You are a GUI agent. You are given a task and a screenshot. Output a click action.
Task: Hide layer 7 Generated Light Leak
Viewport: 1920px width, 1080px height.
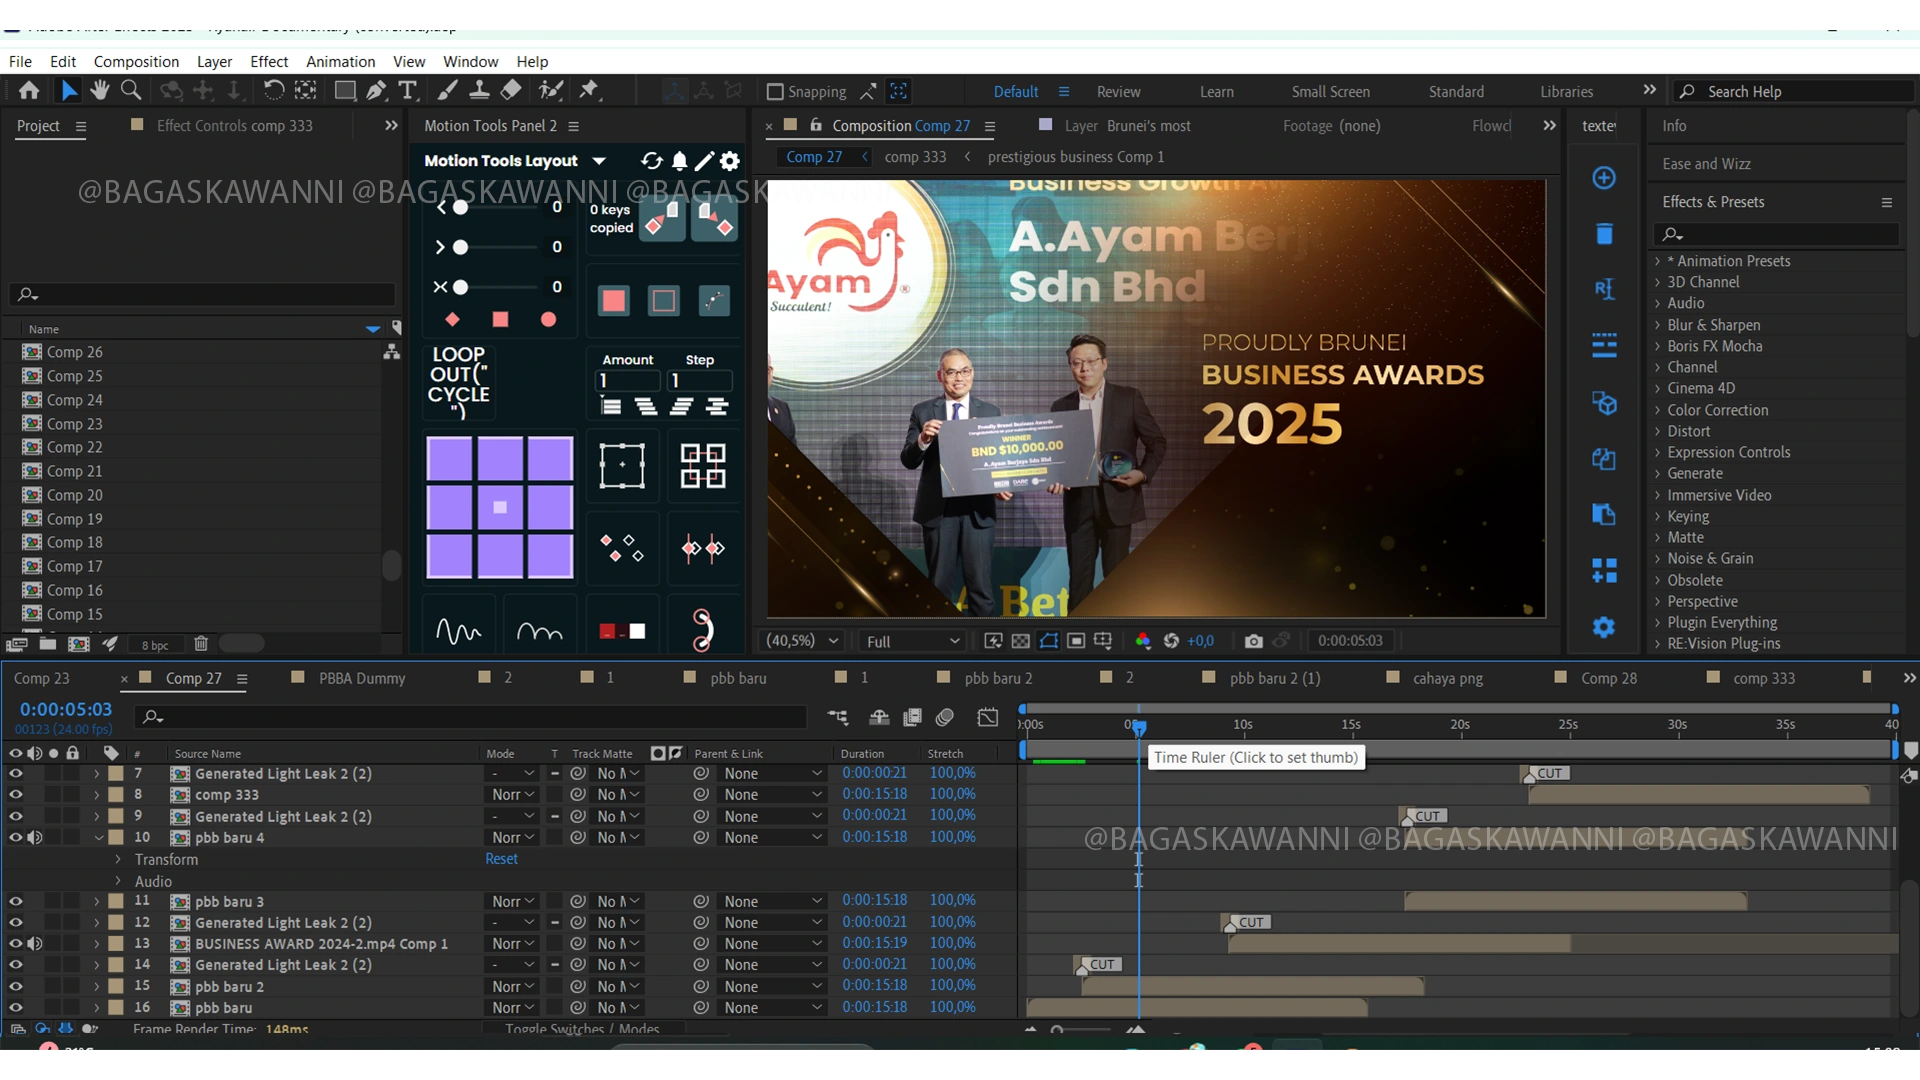[15, 773]
